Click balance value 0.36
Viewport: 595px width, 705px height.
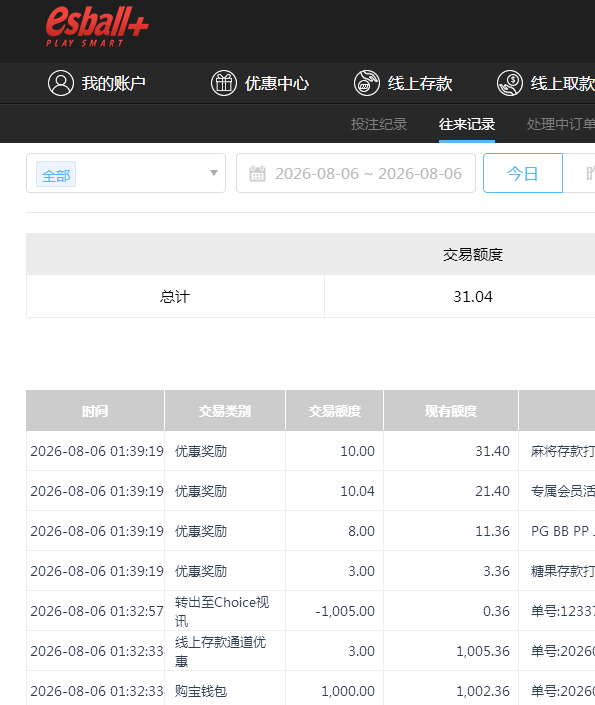(x=496, y=611)
